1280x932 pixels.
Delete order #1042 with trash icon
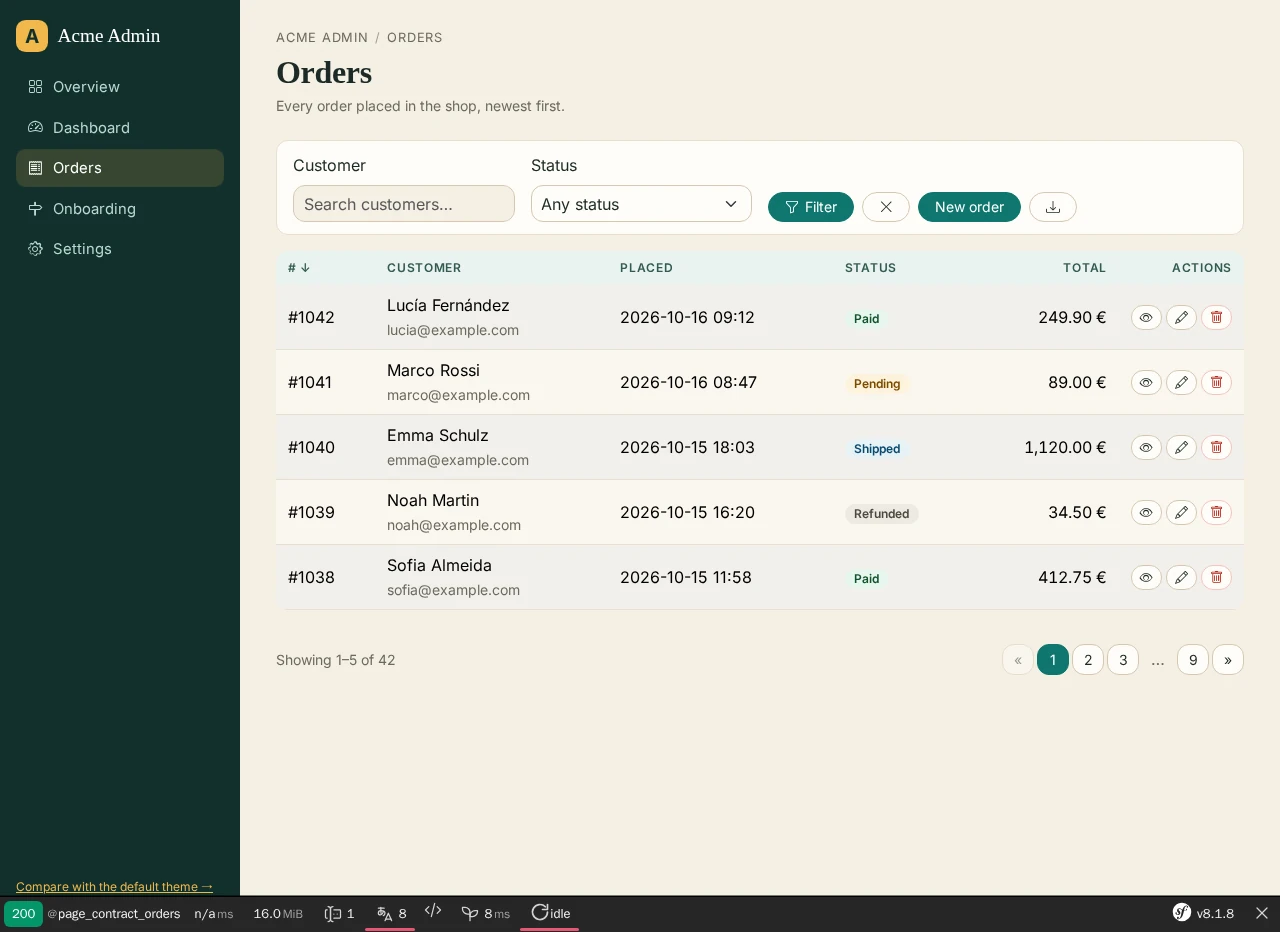(1216, 317)
